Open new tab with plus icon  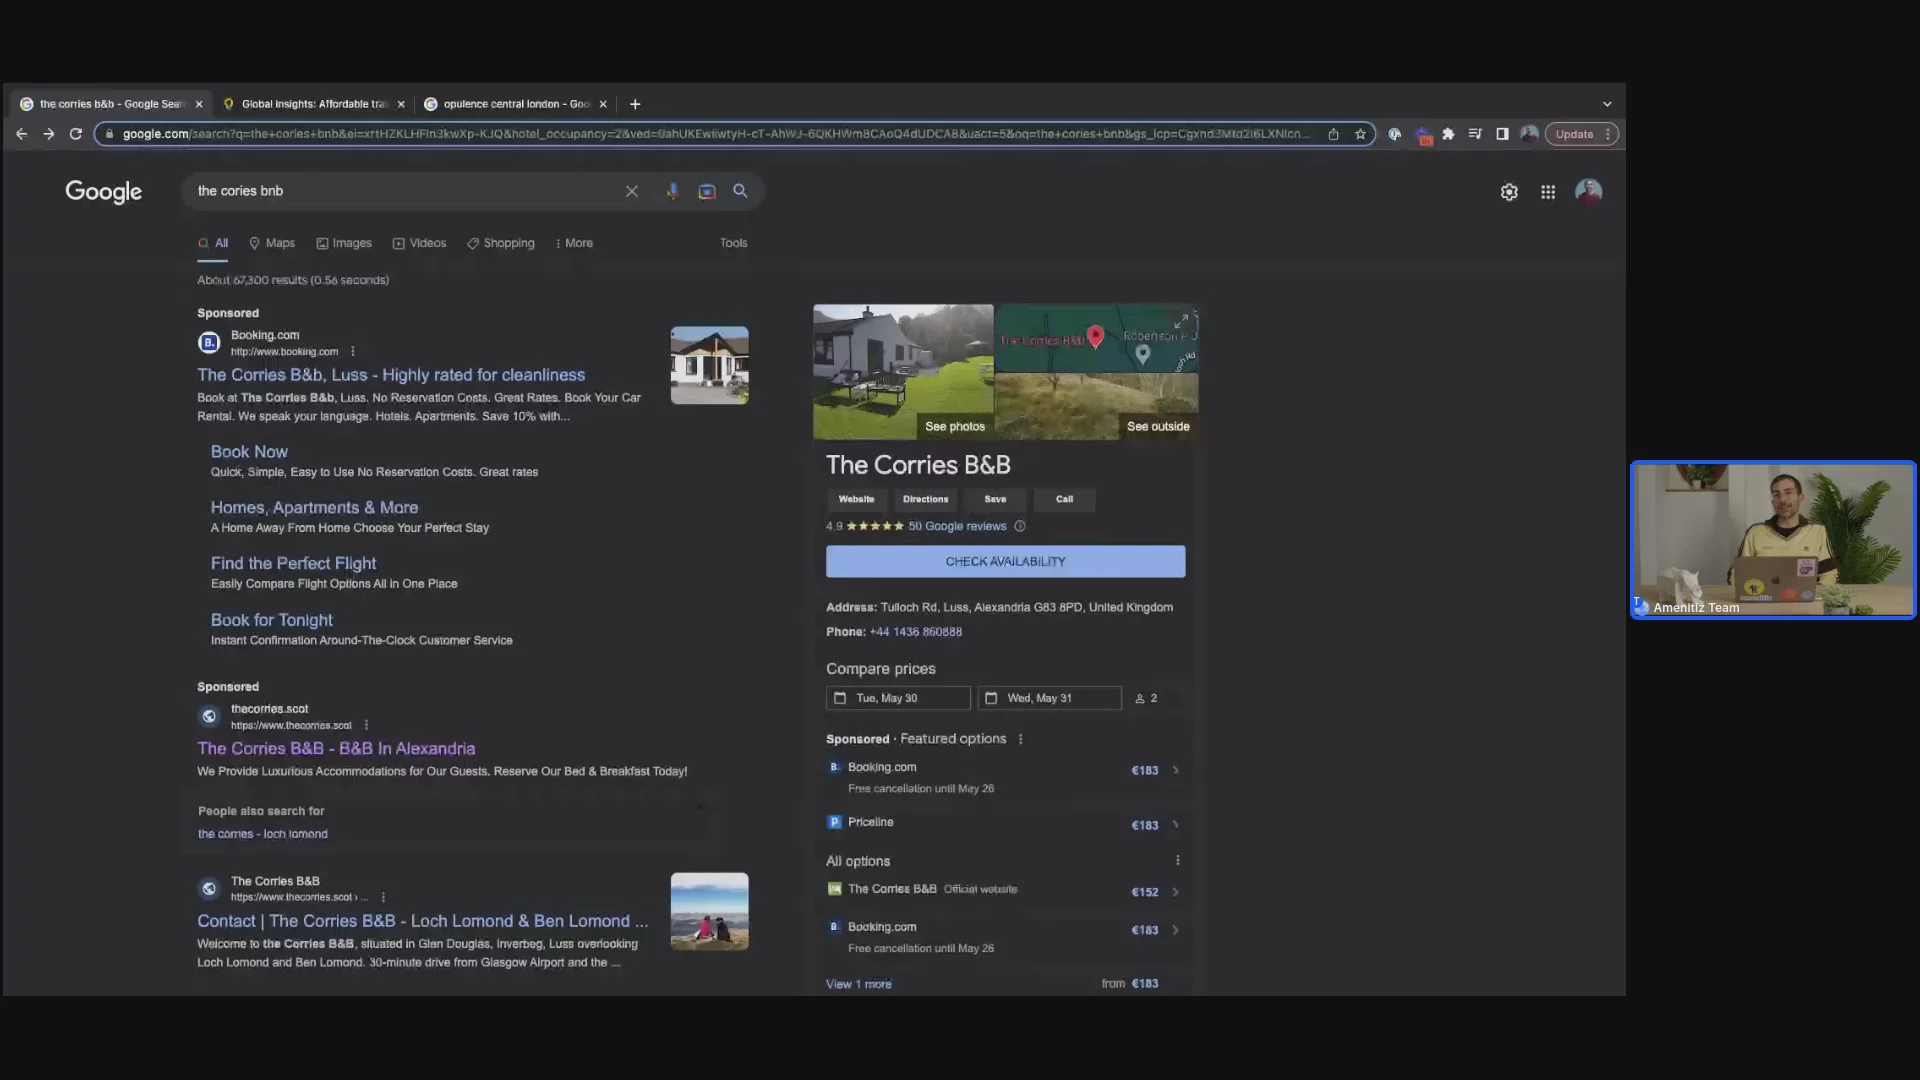[x=635, y=104]
